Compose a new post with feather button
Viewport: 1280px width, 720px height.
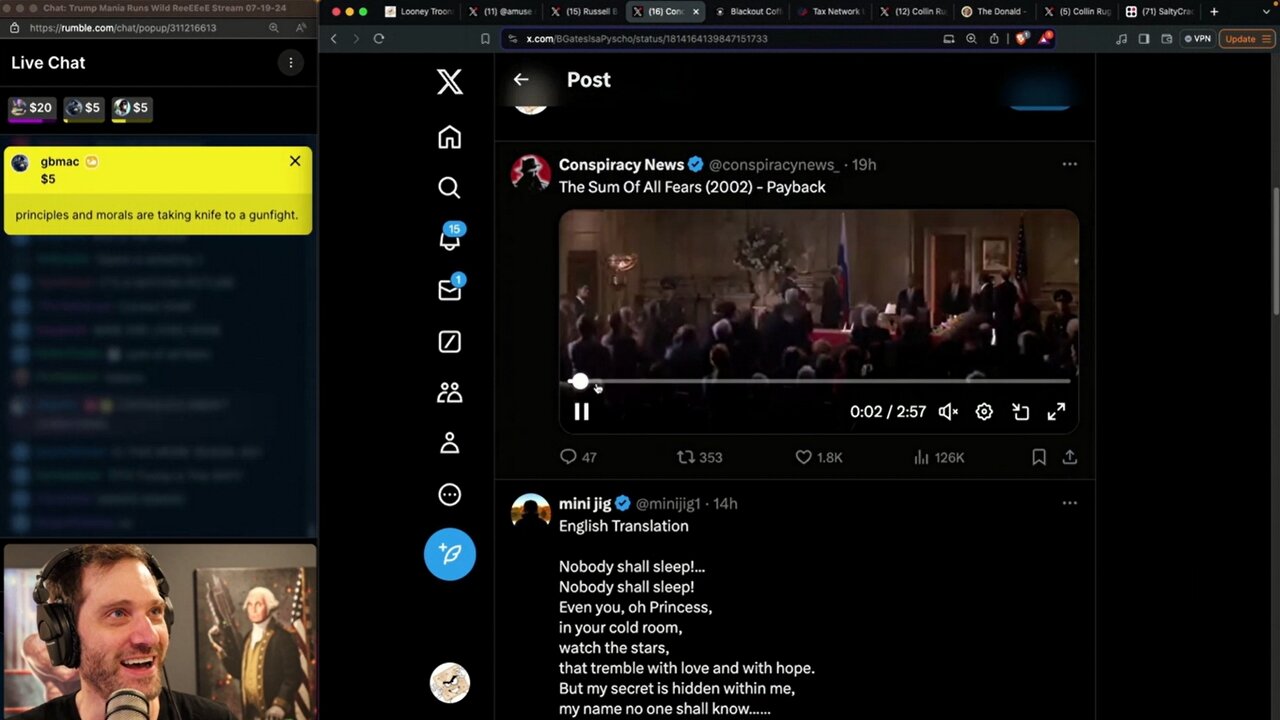[450, 554]
